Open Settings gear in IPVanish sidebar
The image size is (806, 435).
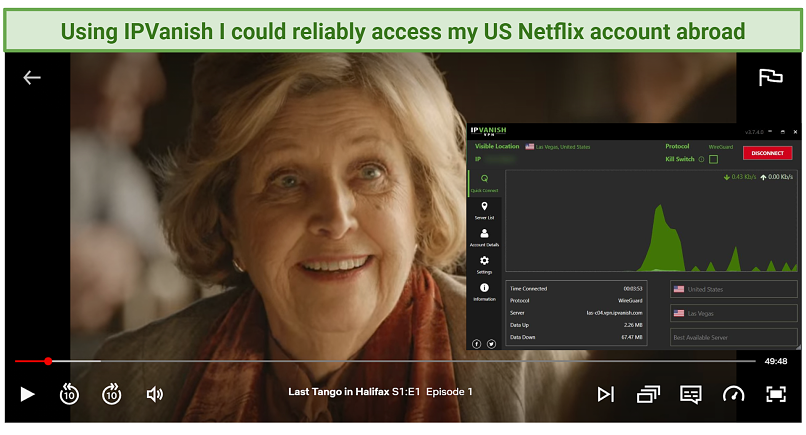click(x=484, y=265)
